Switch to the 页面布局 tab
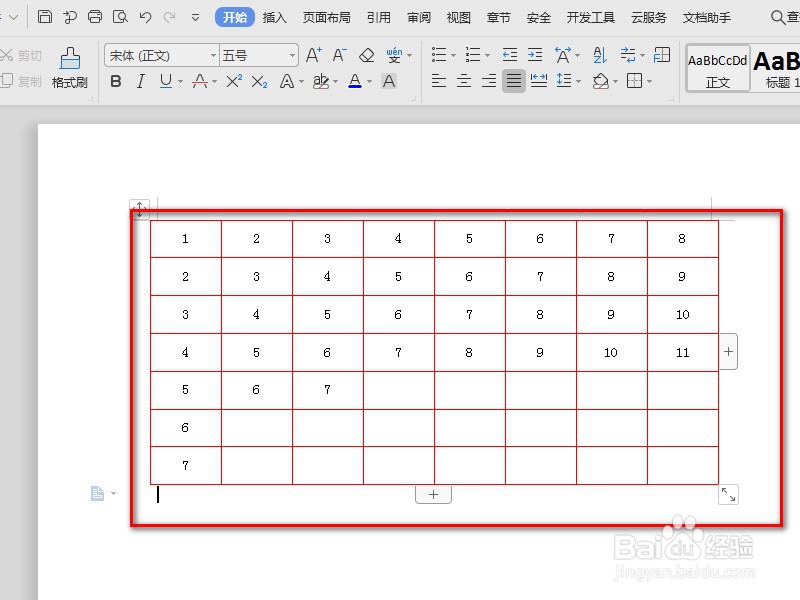Screen dimensions: 800x600 (327, 17)
